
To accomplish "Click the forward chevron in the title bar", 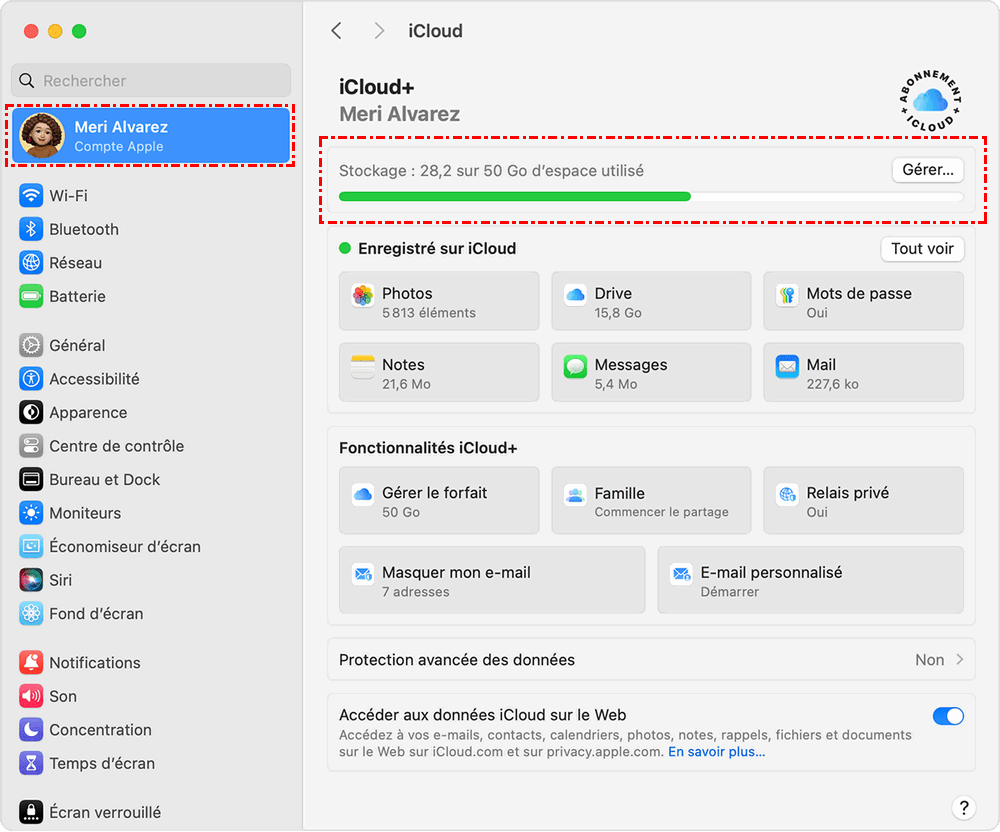I will tap(379, 31).
